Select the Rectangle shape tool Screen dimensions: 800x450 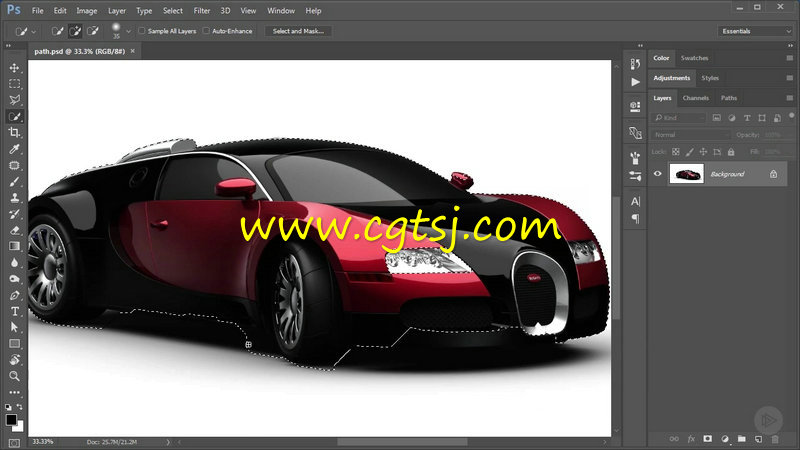(x=14, y=344)
